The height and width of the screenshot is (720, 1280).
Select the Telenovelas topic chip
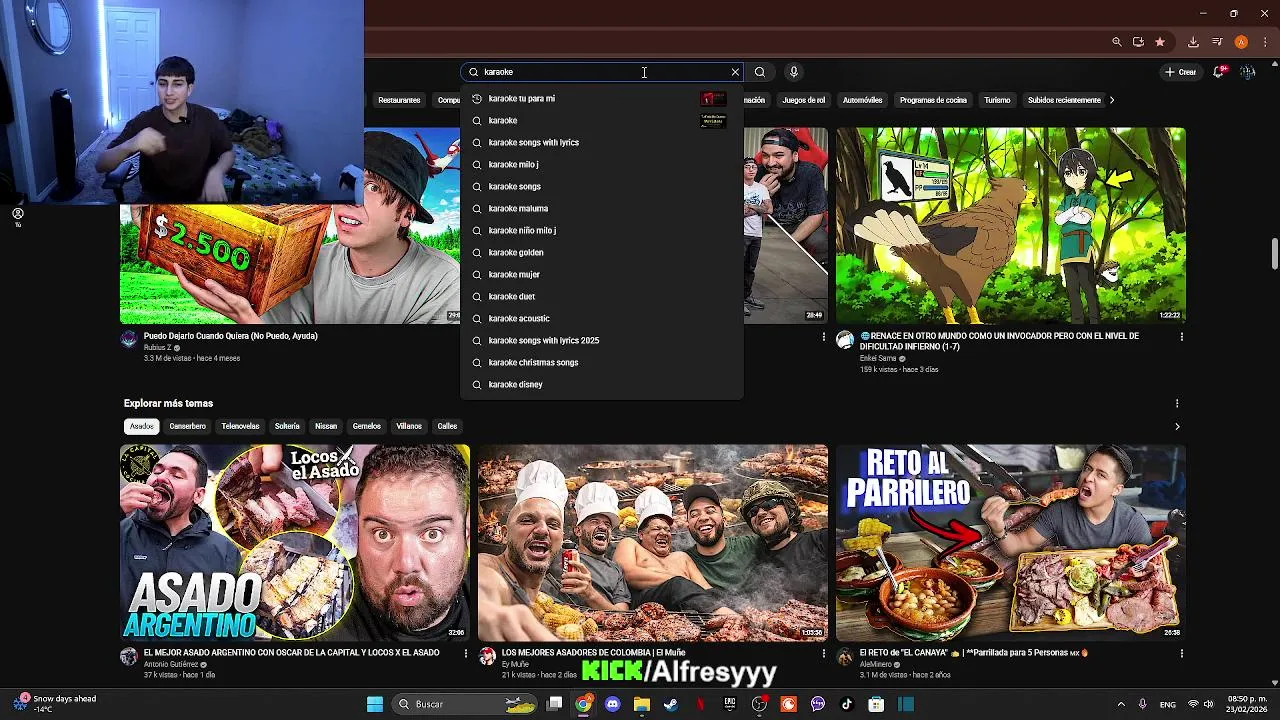(x=240, y=426)
